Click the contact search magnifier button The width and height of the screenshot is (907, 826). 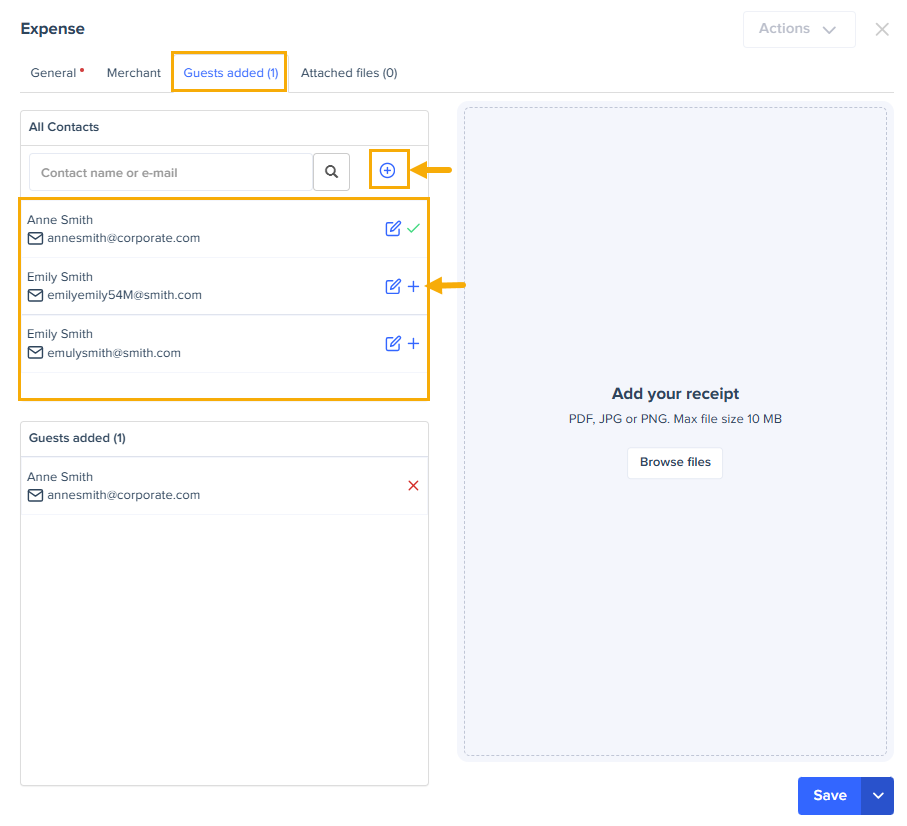point(331,172)
